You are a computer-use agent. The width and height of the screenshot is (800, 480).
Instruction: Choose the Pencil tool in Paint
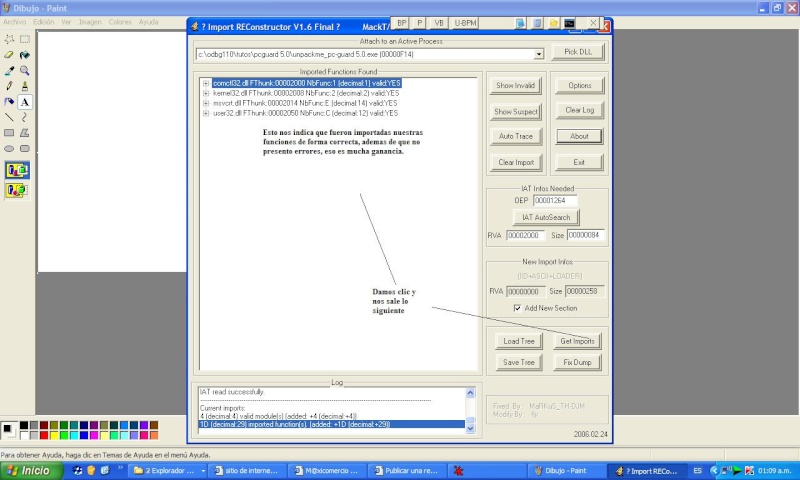coord(9,86)
